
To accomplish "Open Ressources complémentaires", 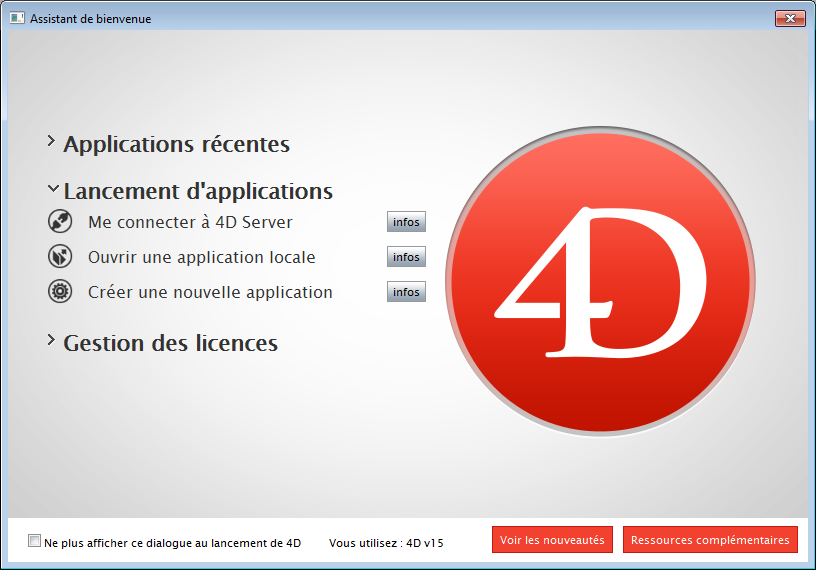I will [710, 540].
